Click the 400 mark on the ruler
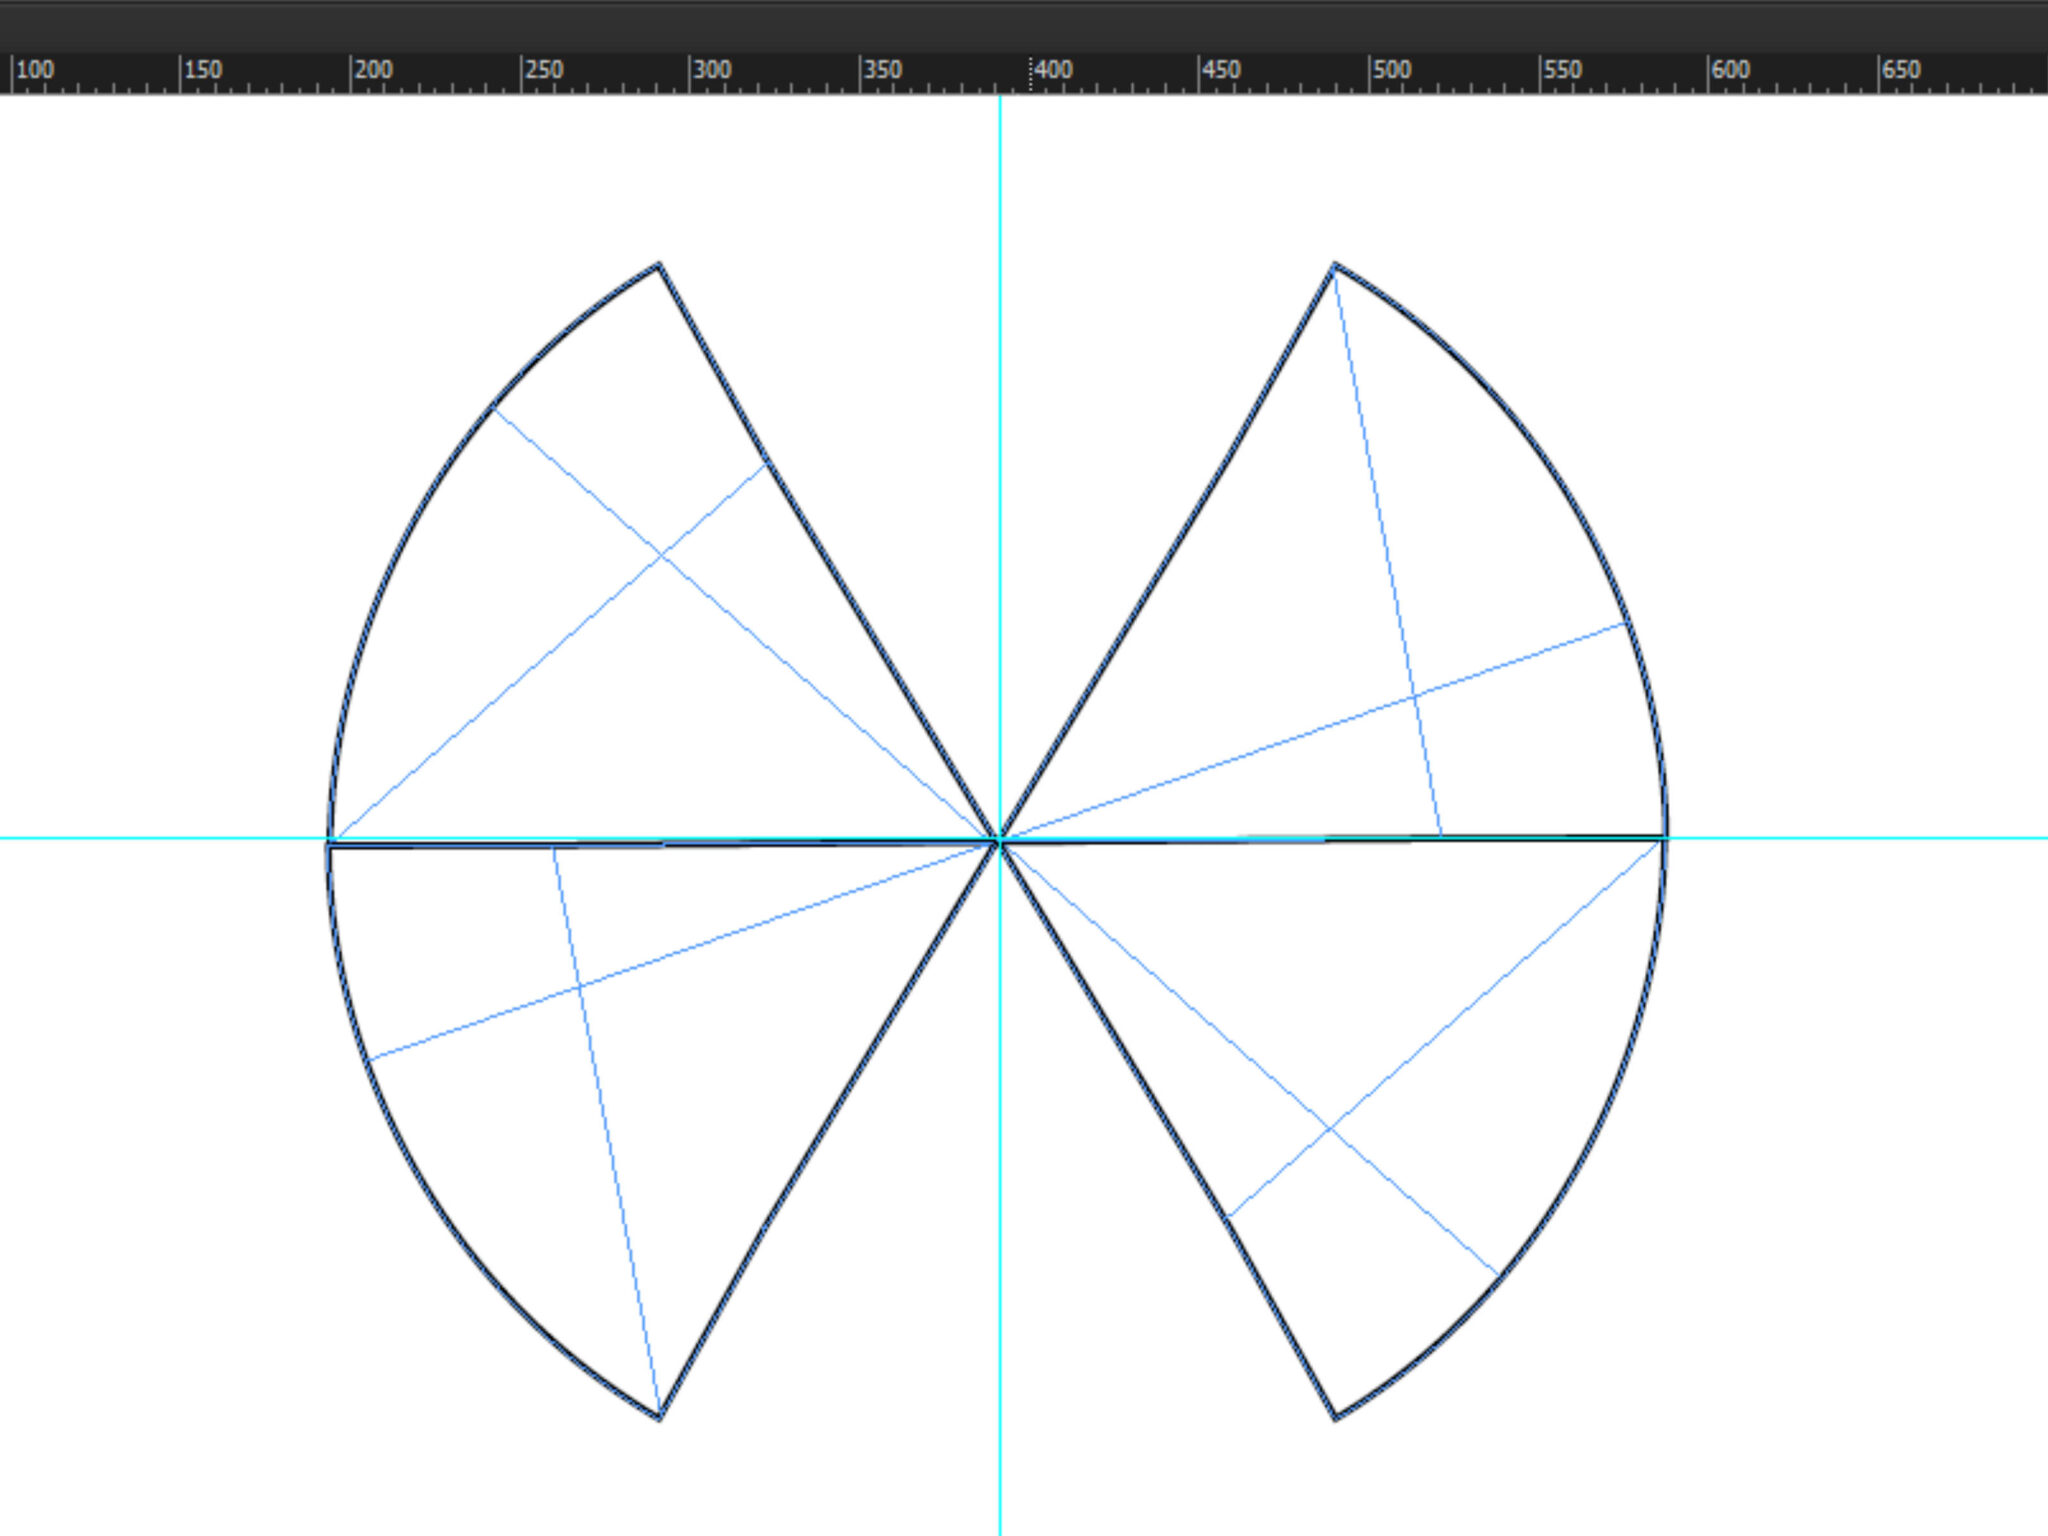The height and width of the screenshot is (1536, 2048). pos(1052,70)
